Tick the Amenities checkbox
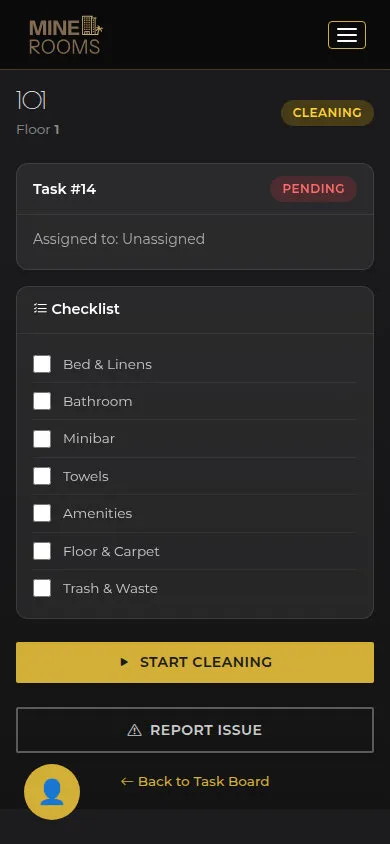390x844 pixels. tap(42, 513)
